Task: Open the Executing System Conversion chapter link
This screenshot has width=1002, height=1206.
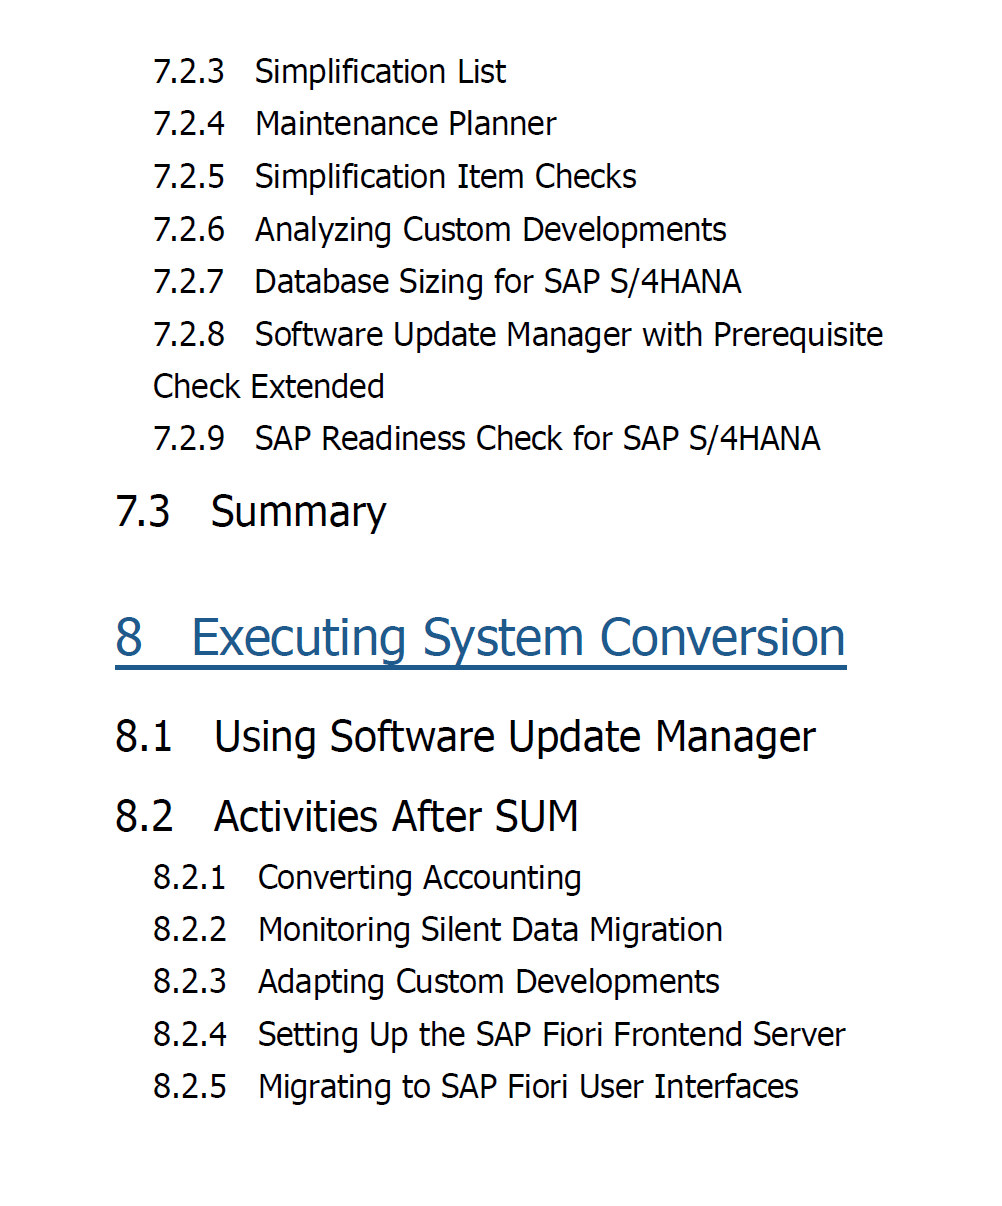Action: (481, 637)
